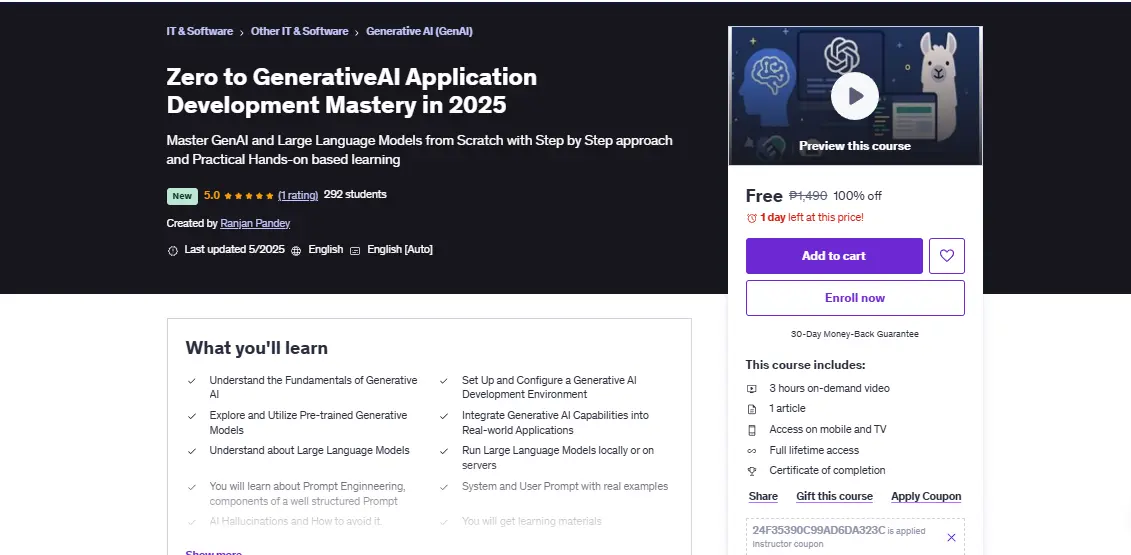Click This course includes heading
The image size is (1131, 555).
805,365
